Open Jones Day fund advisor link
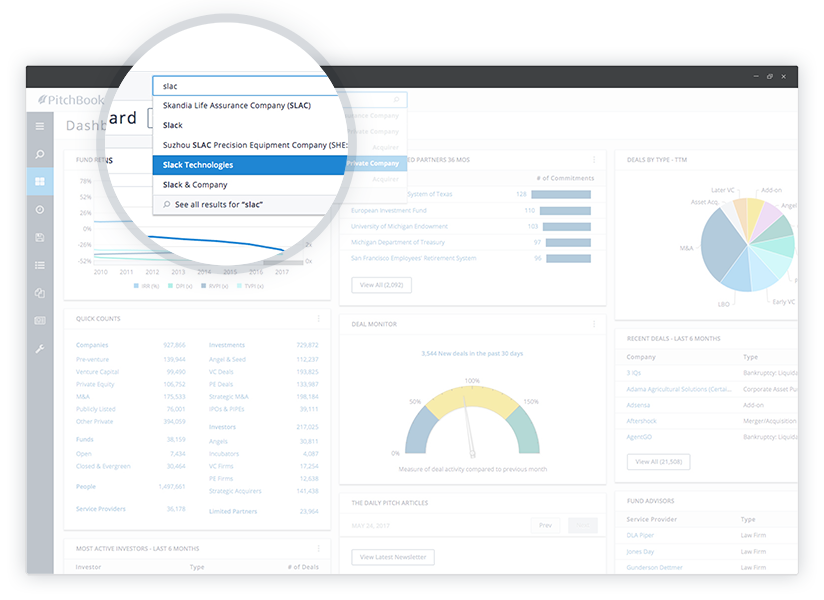824x600 pixels. [x=640, y=552]
